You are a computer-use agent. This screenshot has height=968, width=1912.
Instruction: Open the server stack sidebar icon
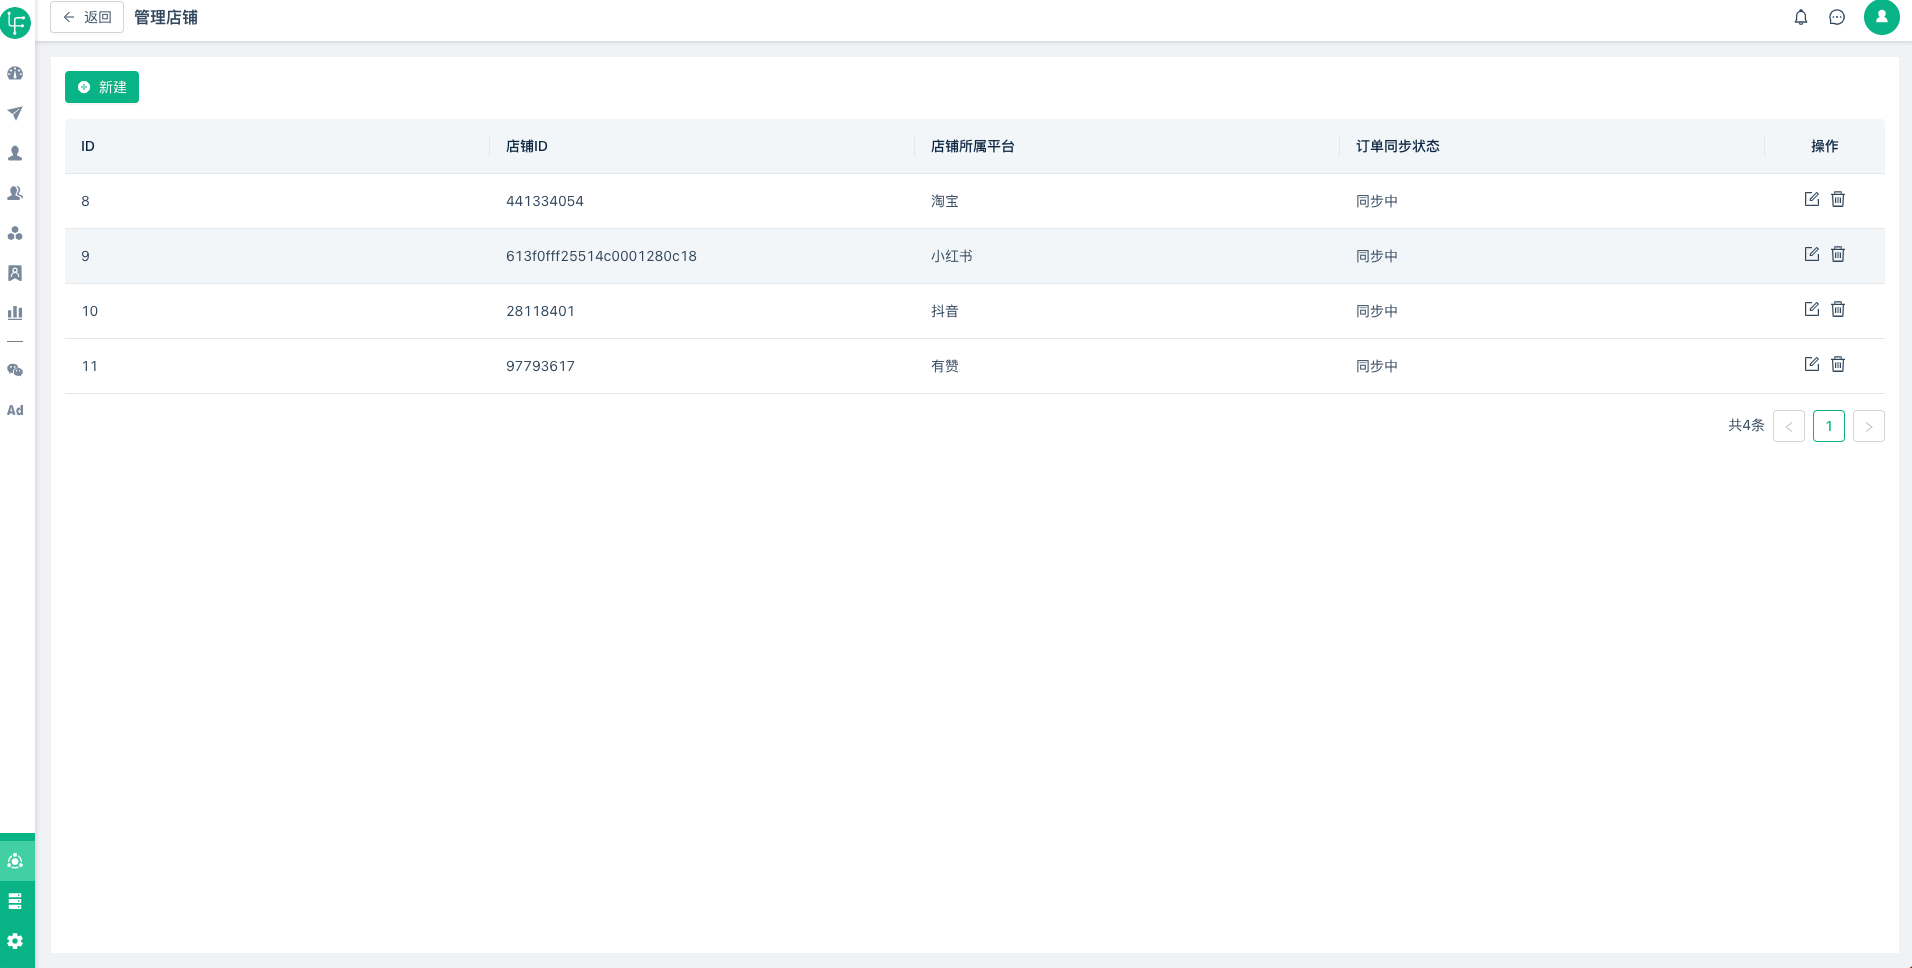(15, 901)
